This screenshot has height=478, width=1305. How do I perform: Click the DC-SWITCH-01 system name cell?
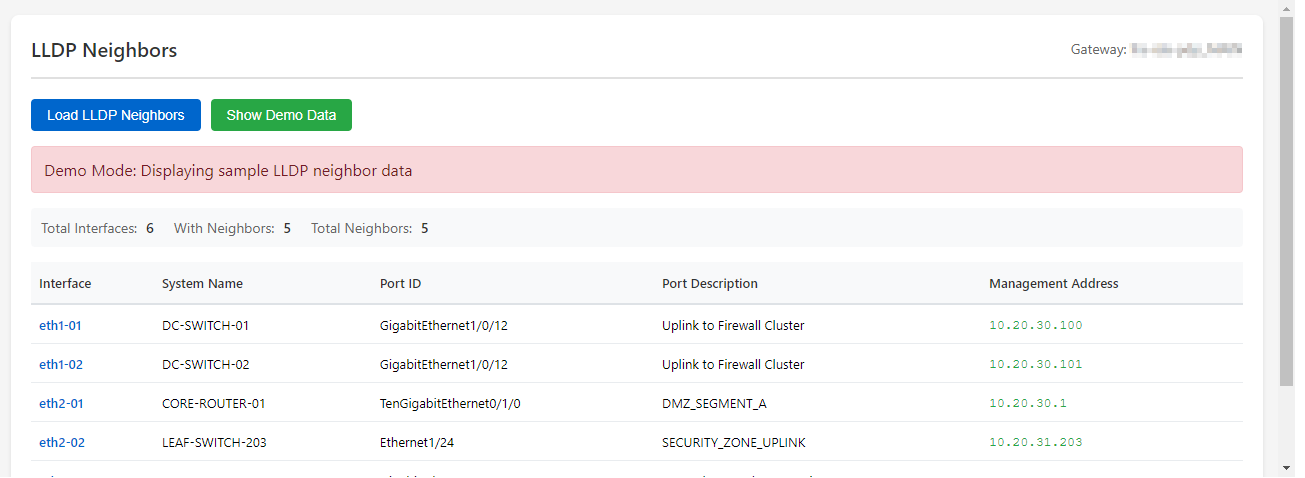[205, 325]
